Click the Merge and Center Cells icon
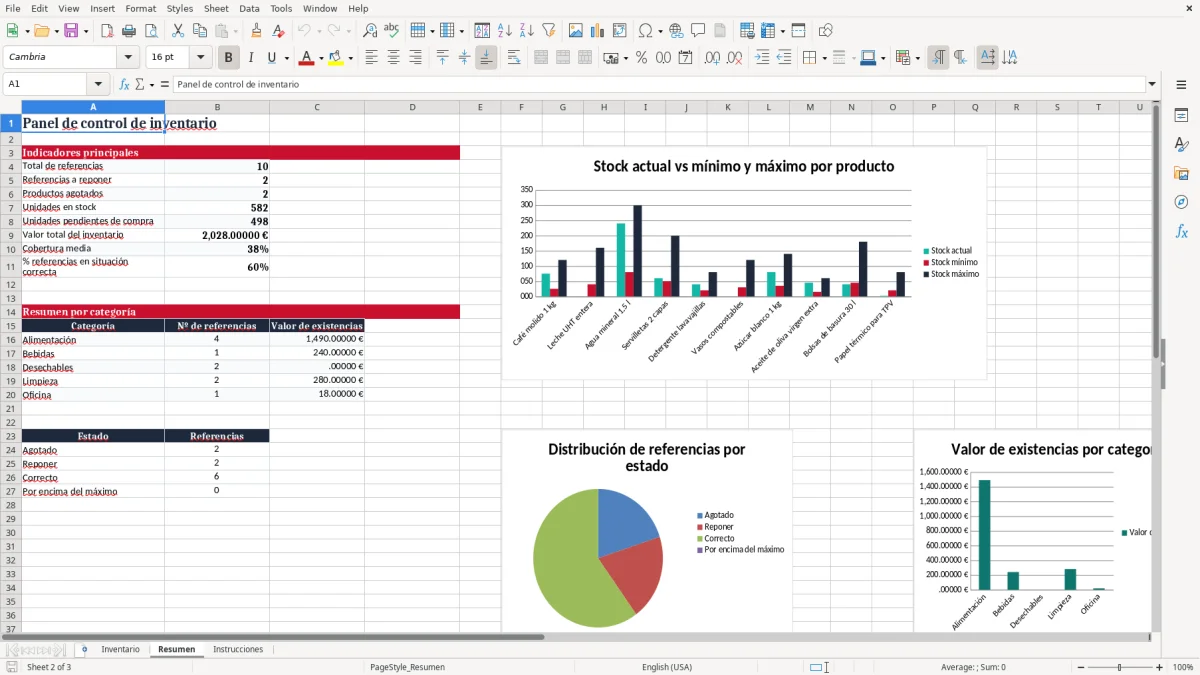The height and width of the screenshot is (675, 1200). (541, 58)
